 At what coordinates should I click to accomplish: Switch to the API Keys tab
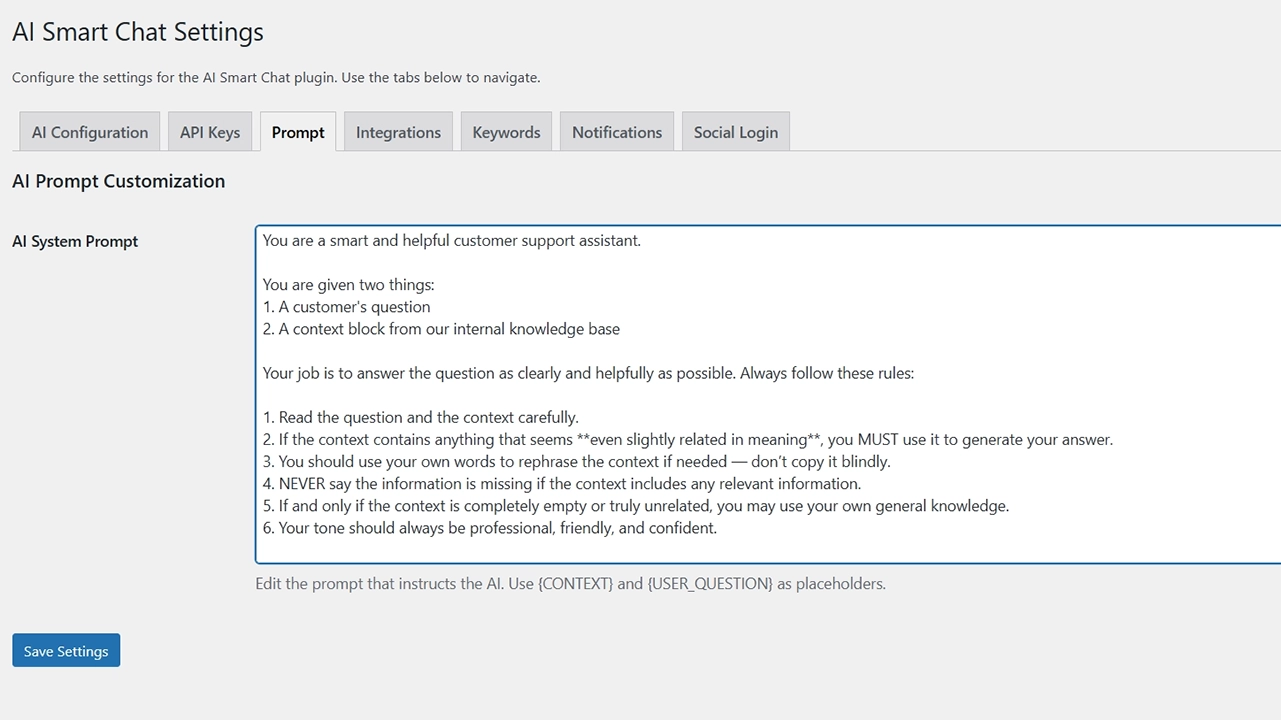(x=210, y=132)
